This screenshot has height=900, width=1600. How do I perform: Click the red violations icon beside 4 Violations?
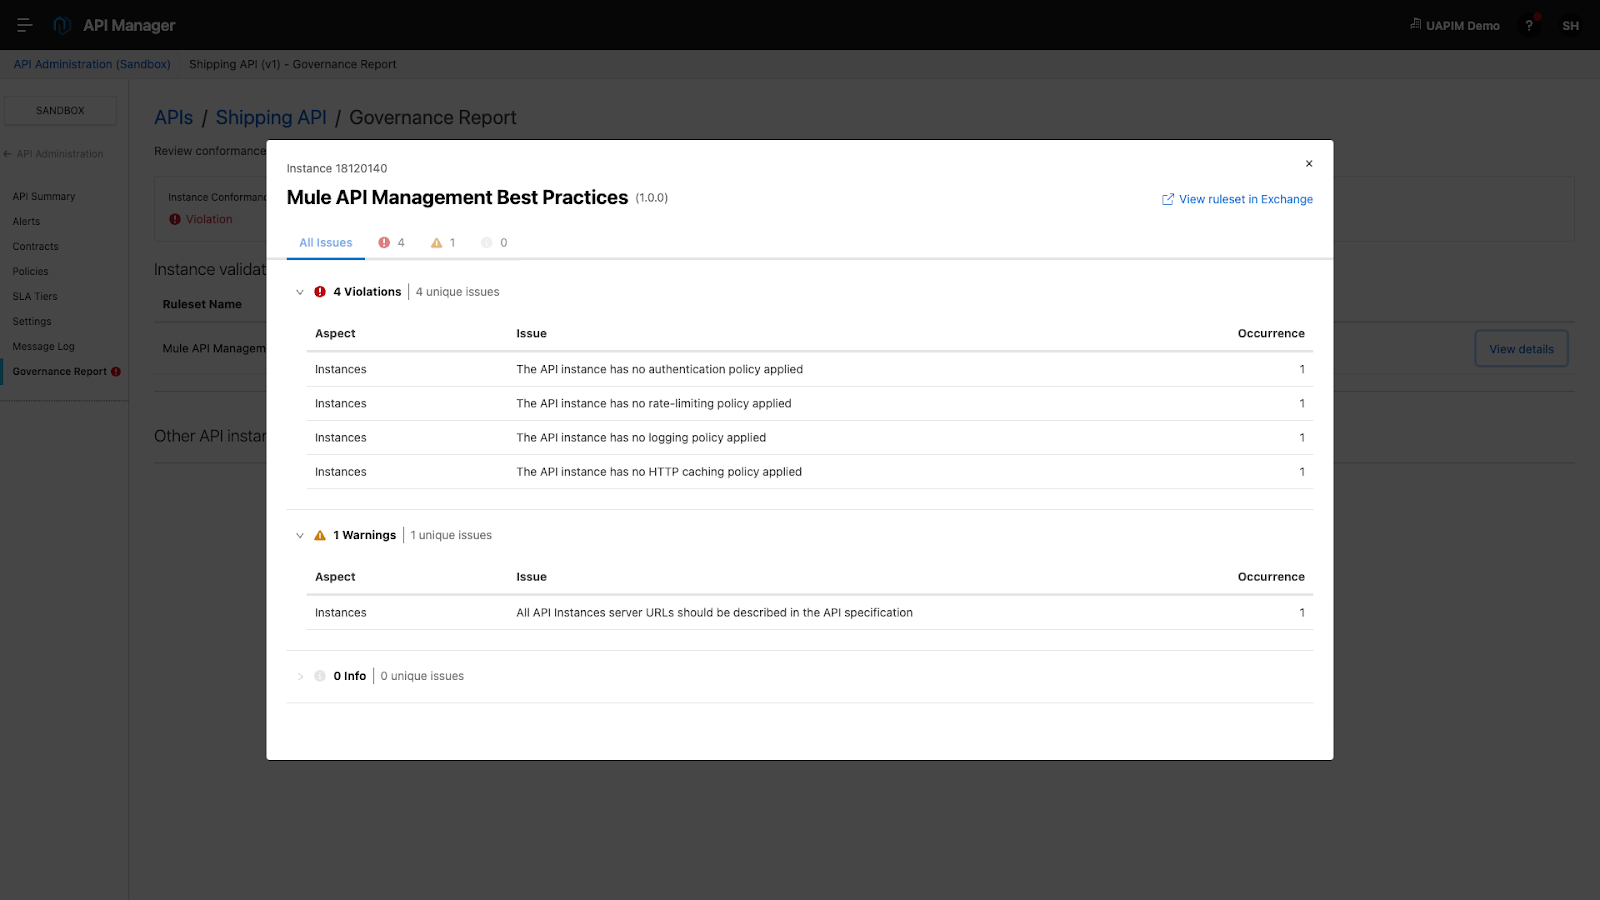[x=320, y=292]
